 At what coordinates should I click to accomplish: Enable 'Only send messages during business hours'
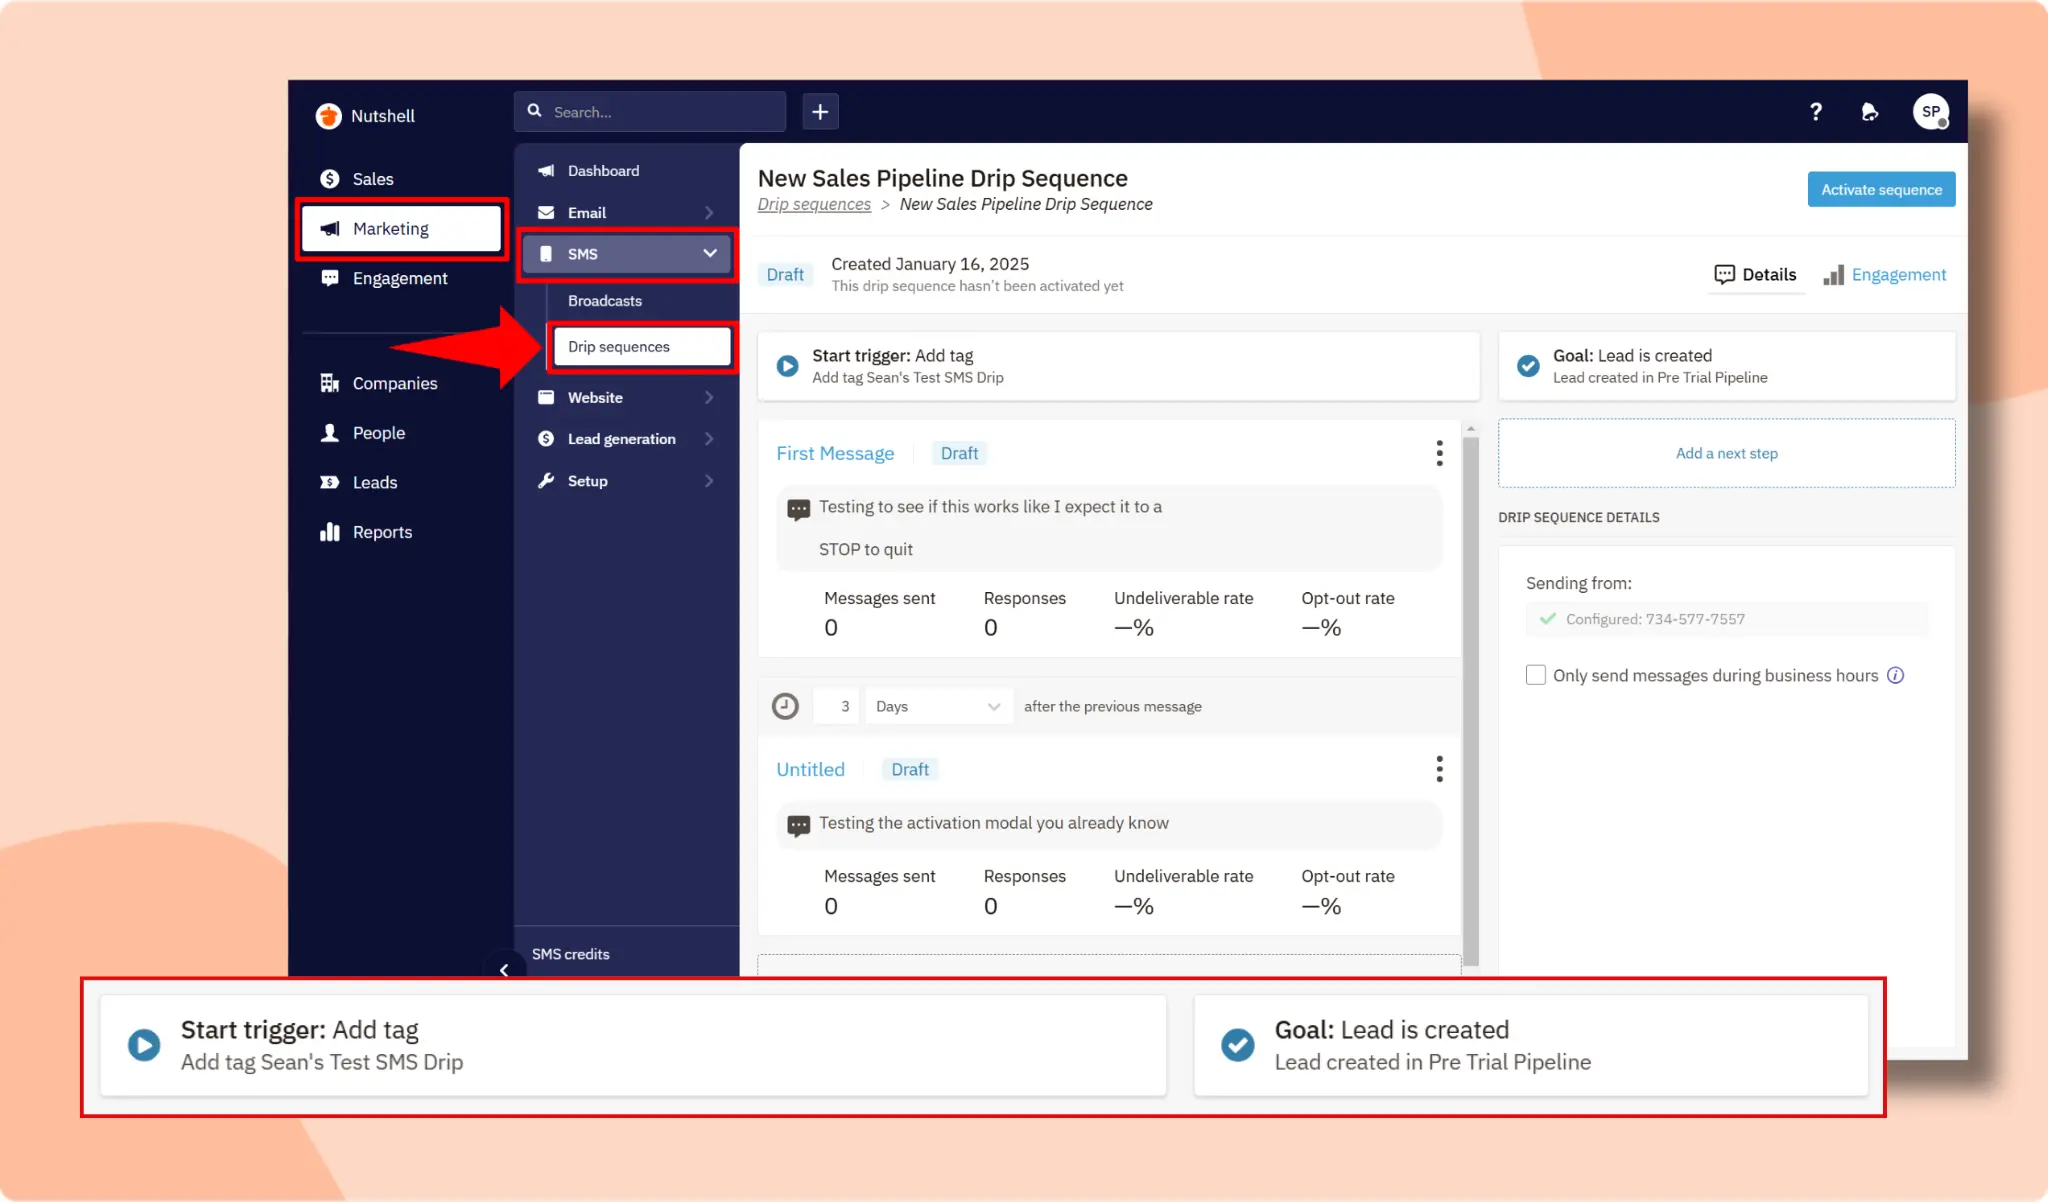coord(1536,674)
